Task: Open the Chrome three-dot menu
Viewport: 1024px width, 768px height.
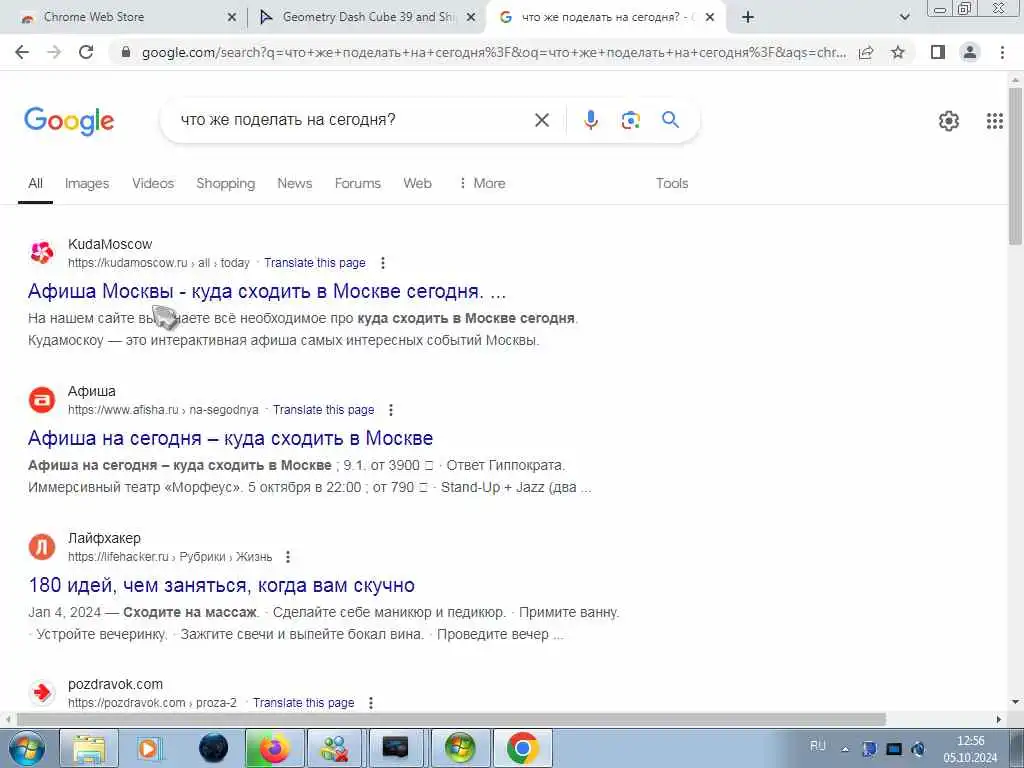Action: (x=1002, y=52)
